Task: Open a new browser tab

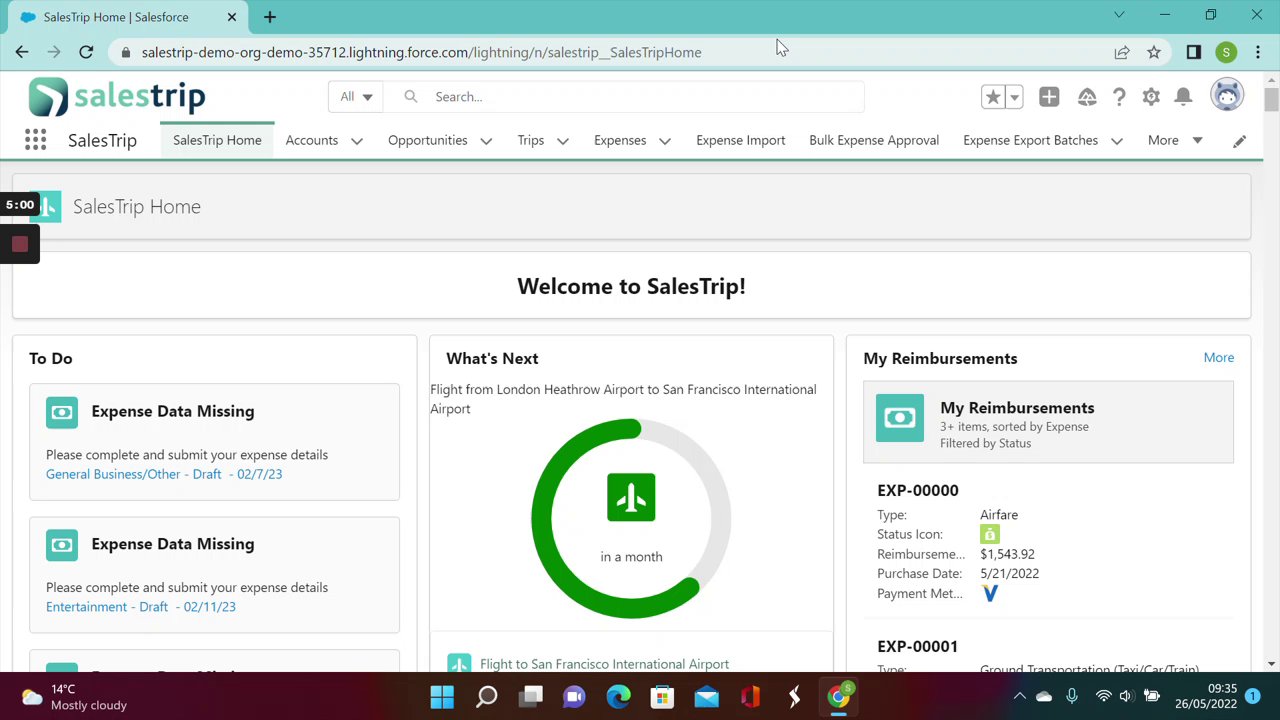Action: pyautogui.click(x=270, y=17)
